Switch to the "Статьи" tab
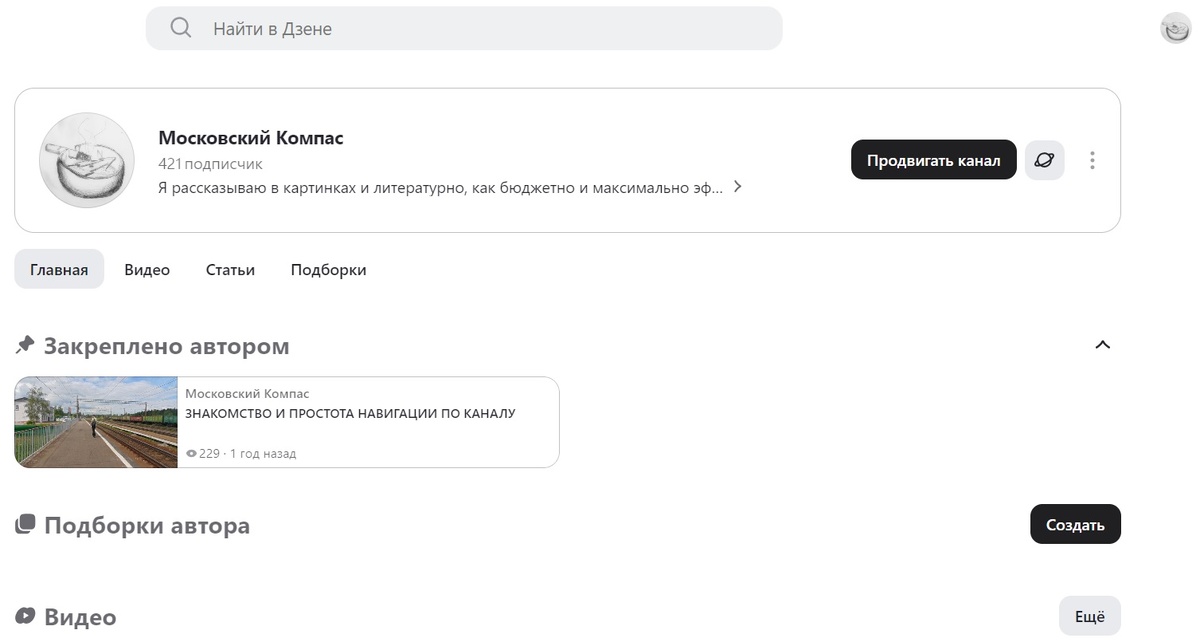The height and width of the screenshot is (642, 1200). (230, 270)
